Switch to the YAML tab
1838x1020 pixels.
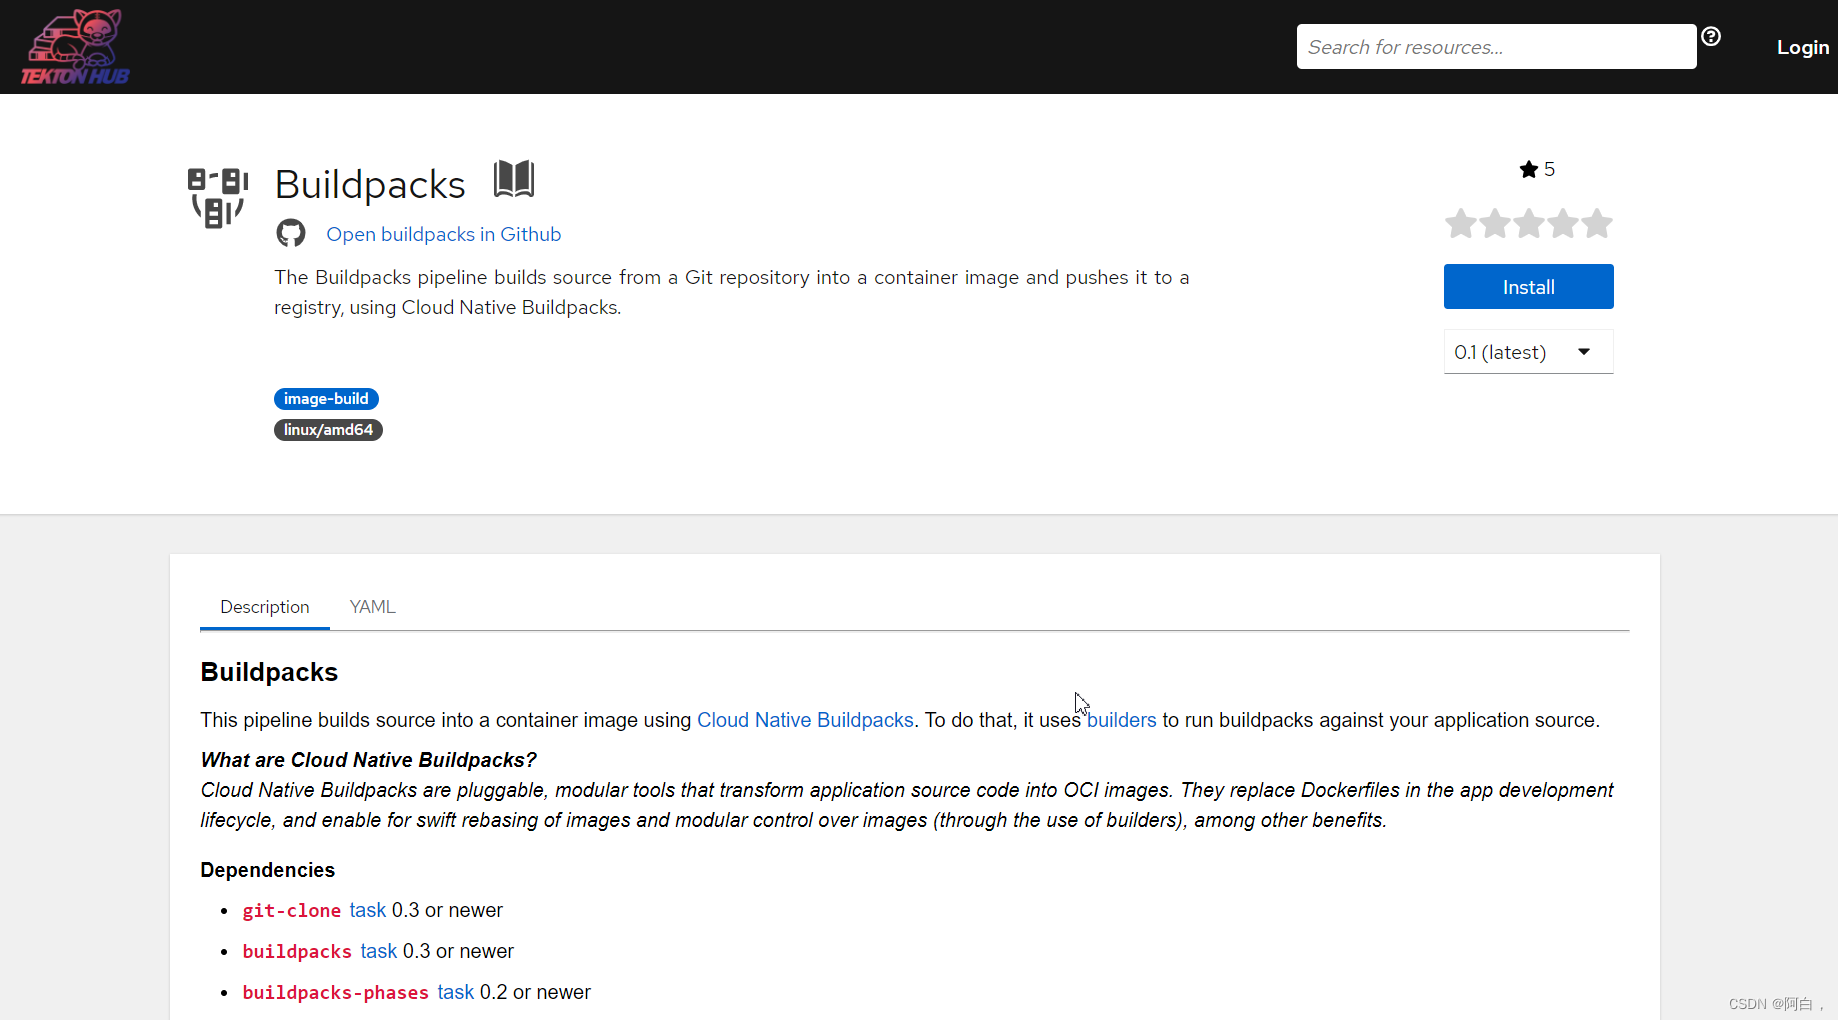tap(373, 607)
